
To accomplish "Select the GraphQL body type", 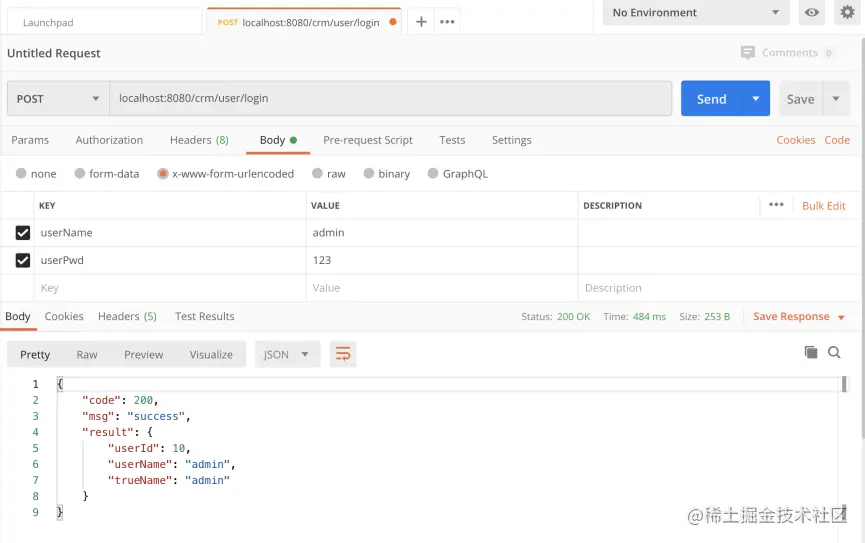I will pyautogui.click(x=432, y=173).
